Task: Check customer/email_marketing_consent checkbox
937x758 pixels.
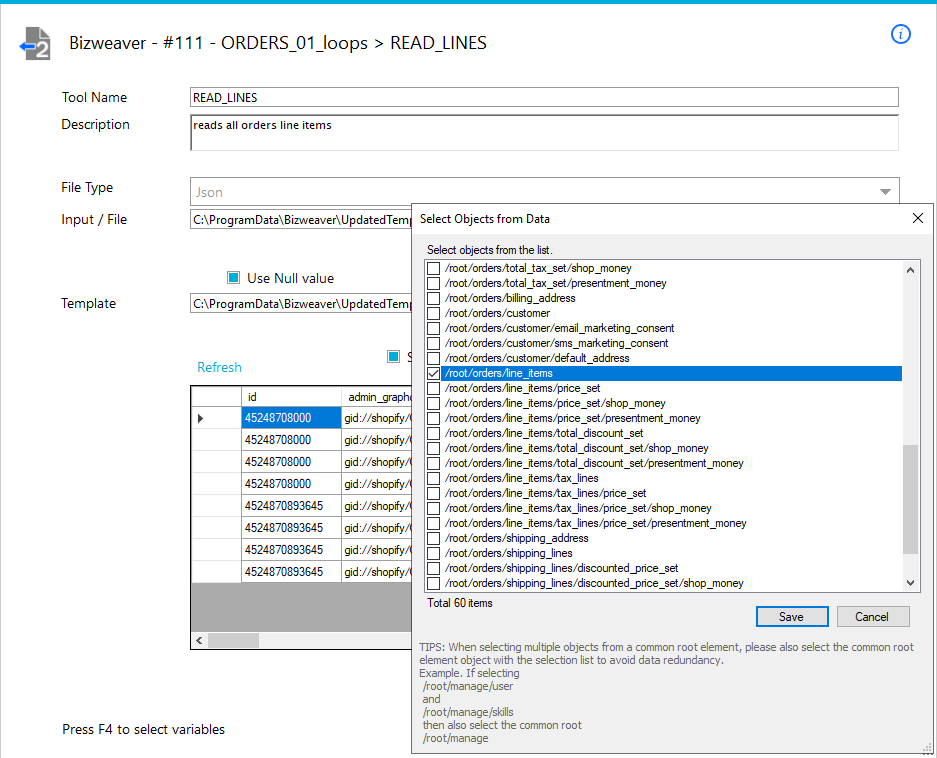Action: coord(434,328)
